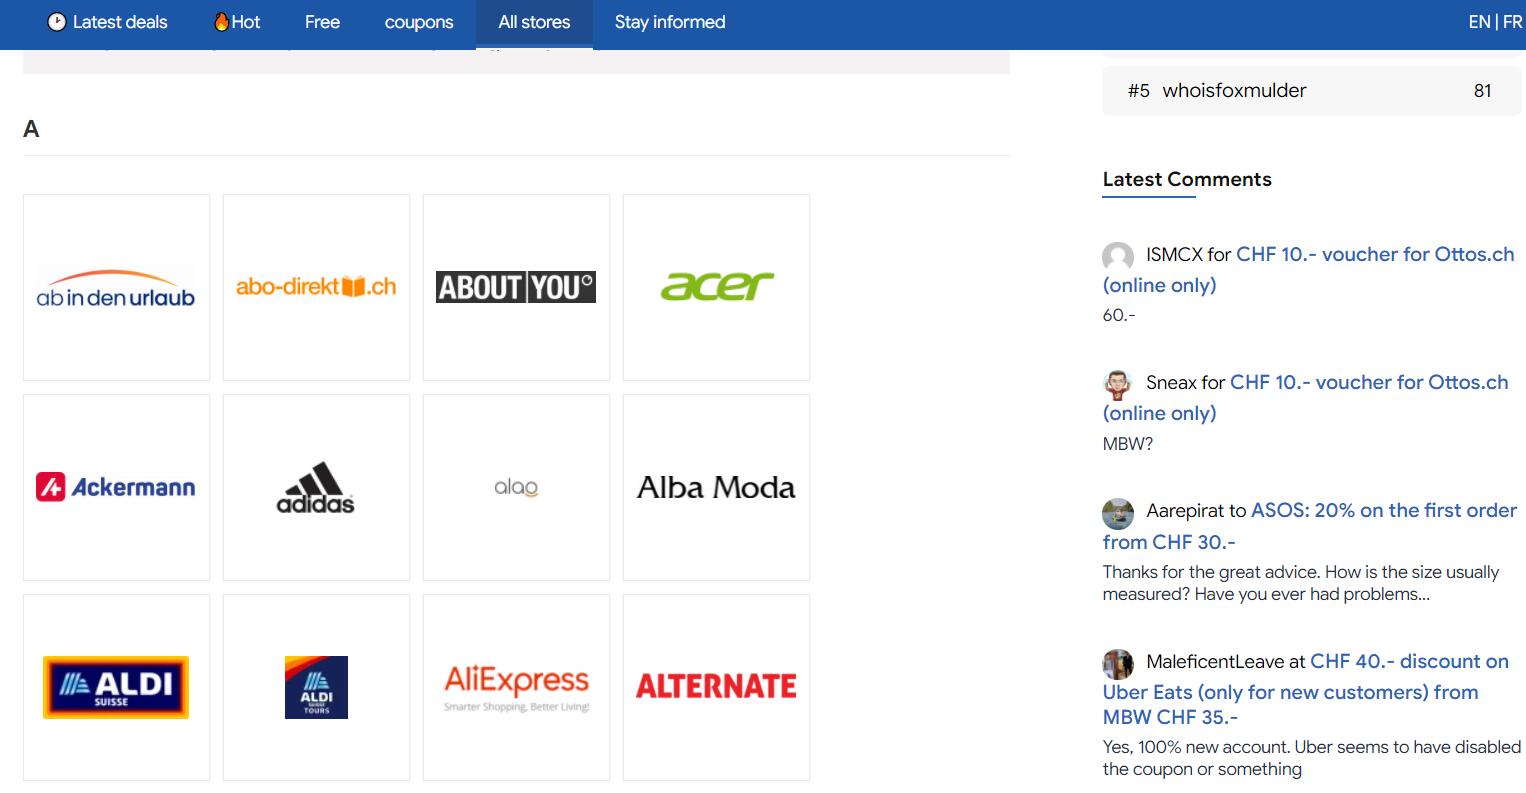Open the Ackermann store logo
The height and width of the screenshot is (793, 1526).
click(116, 488)
